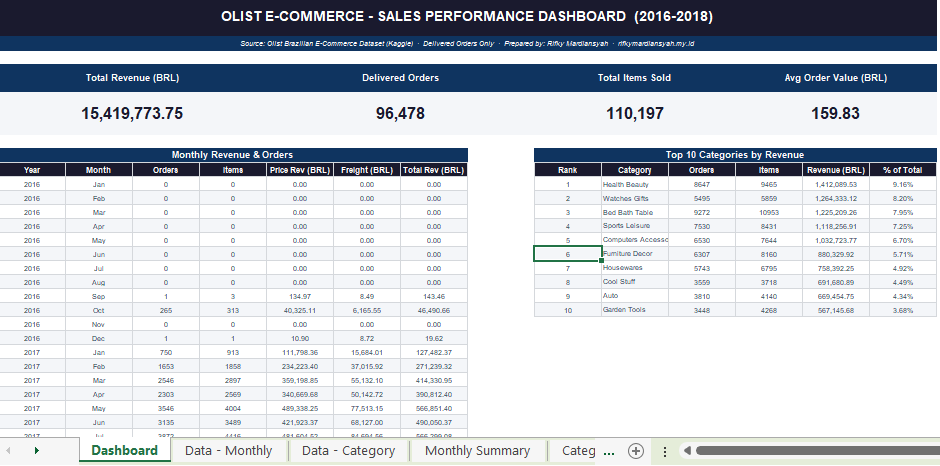The width and height of the screenshot is (940, 466).
Task: Select the 77,513.15 freight cell
Action: point(367,408)
